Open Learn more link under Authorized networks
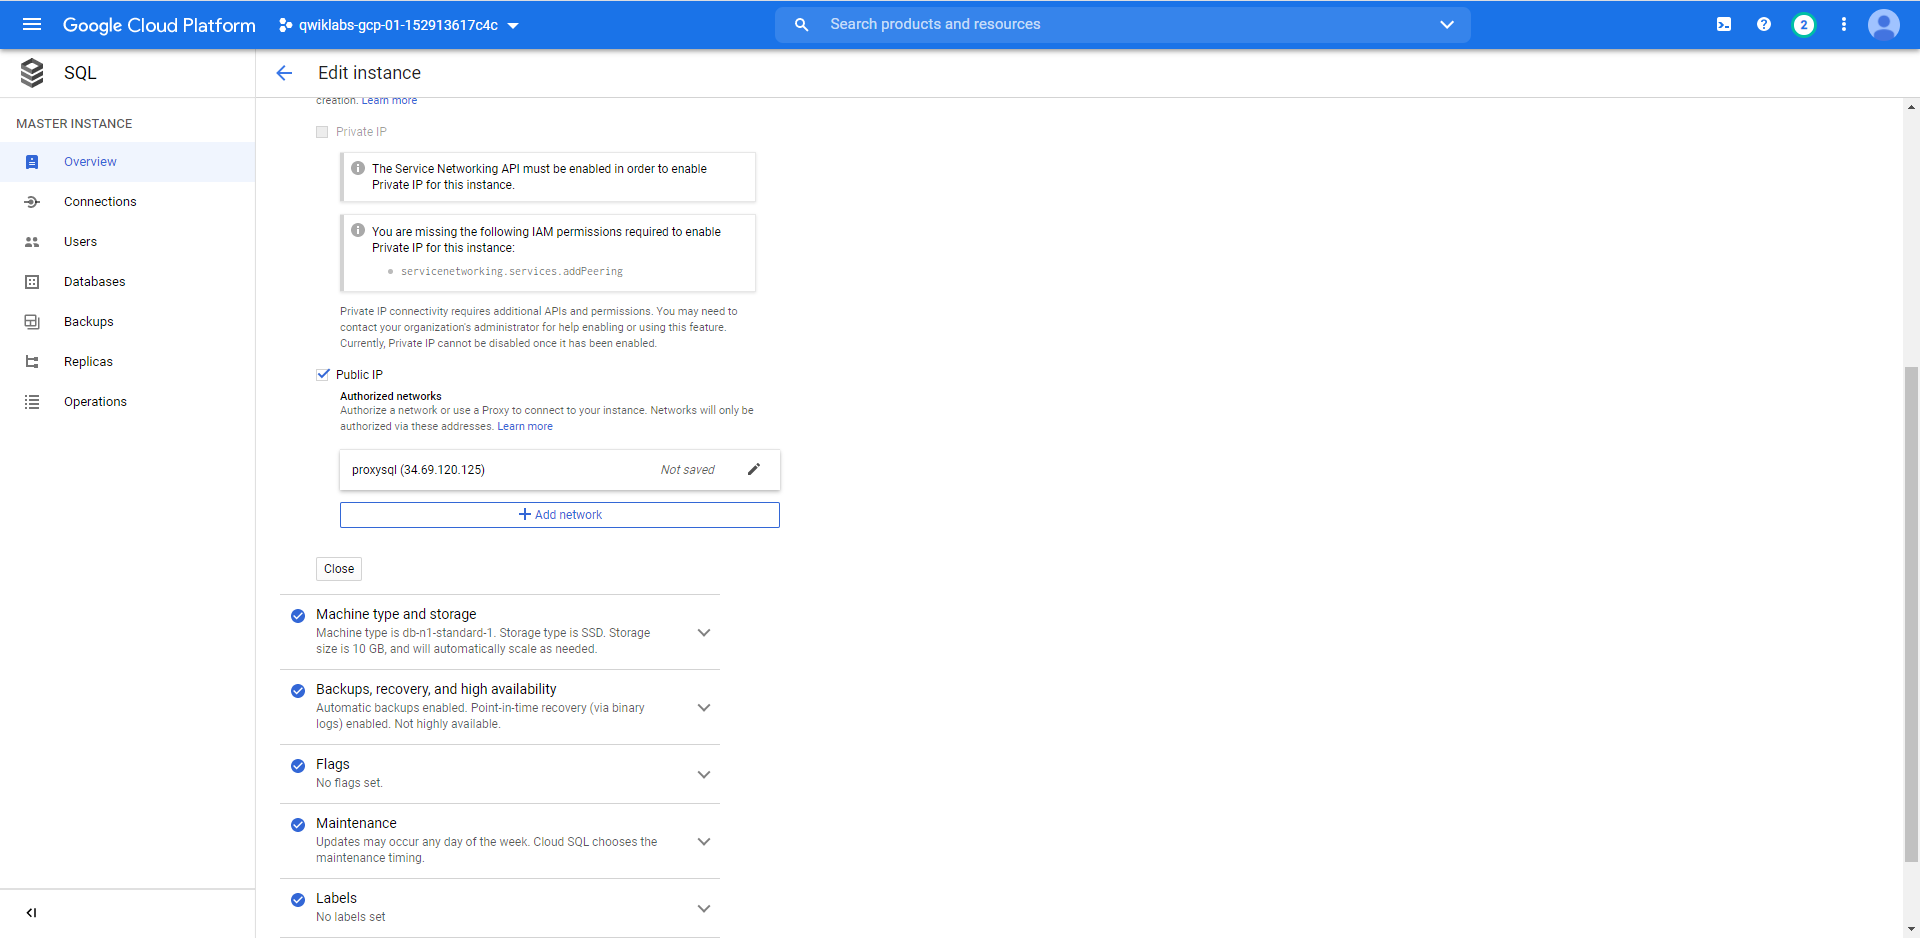 [525, 426]
